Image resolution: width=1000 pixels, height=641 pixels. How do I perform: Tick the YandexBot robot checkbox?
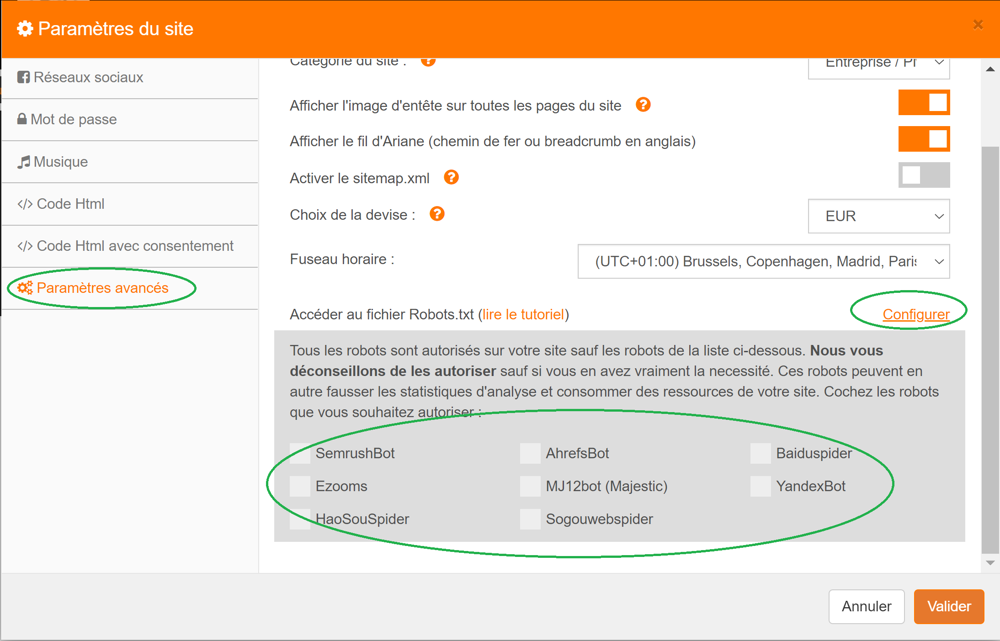click(x=761, y=487)
